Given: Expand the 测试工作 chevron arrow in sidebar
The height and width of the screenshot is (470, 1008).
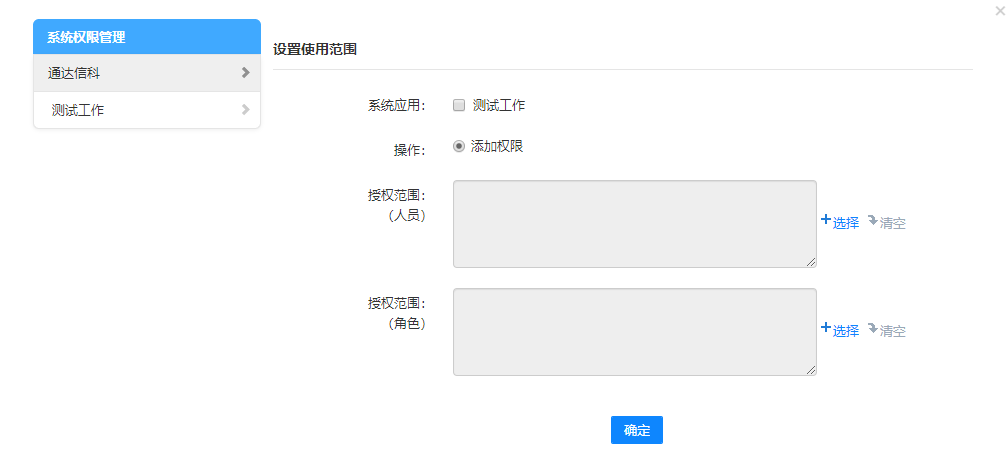Looking at the screenshot, I should point(245,110).
